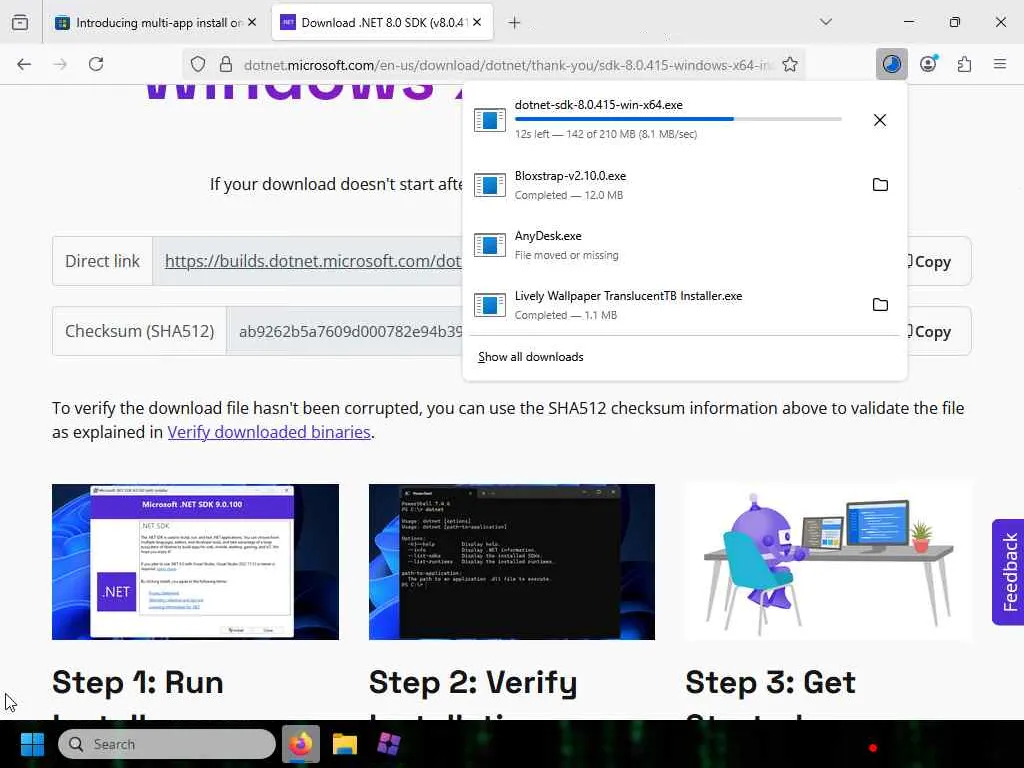Switch to 'Introducing multi-app install' tab
The height and width of the screenshot is (768, 1024).
(x=155, y=22)
